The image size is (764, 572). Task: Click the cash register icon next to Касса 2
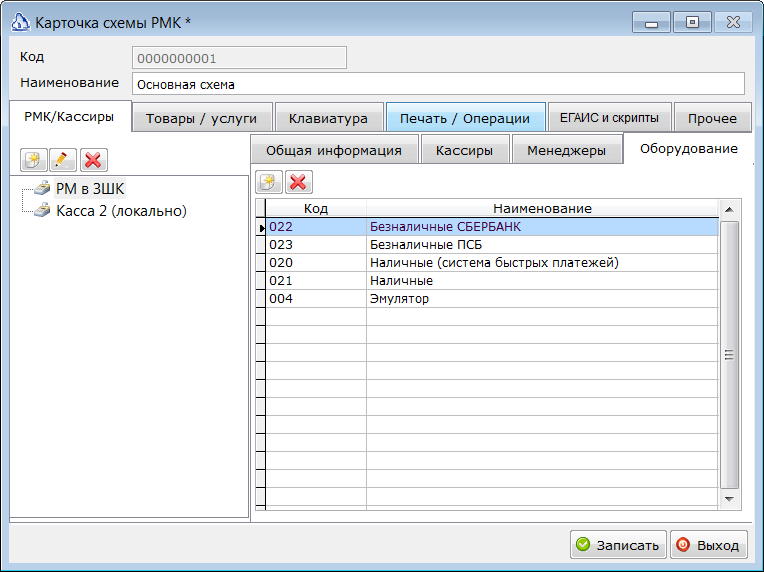click(43, 210)
